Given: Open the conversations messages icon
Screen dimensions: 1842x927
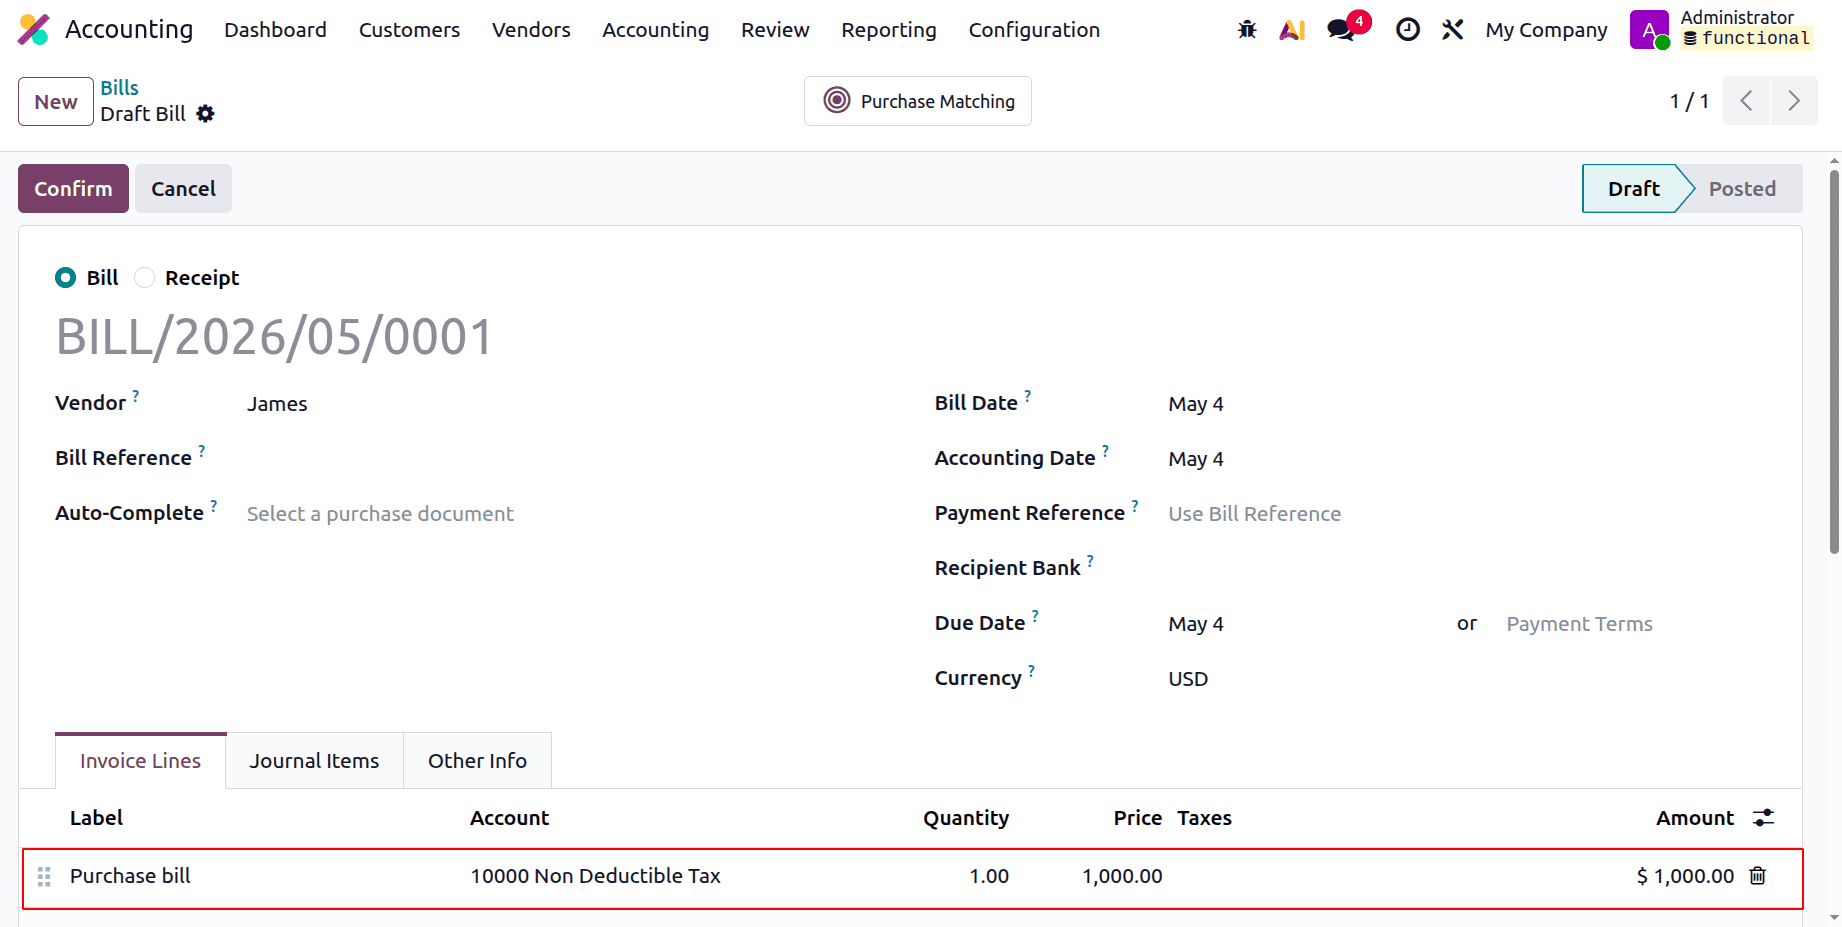Looking at the screenshot, I should tap(1342, 30).
